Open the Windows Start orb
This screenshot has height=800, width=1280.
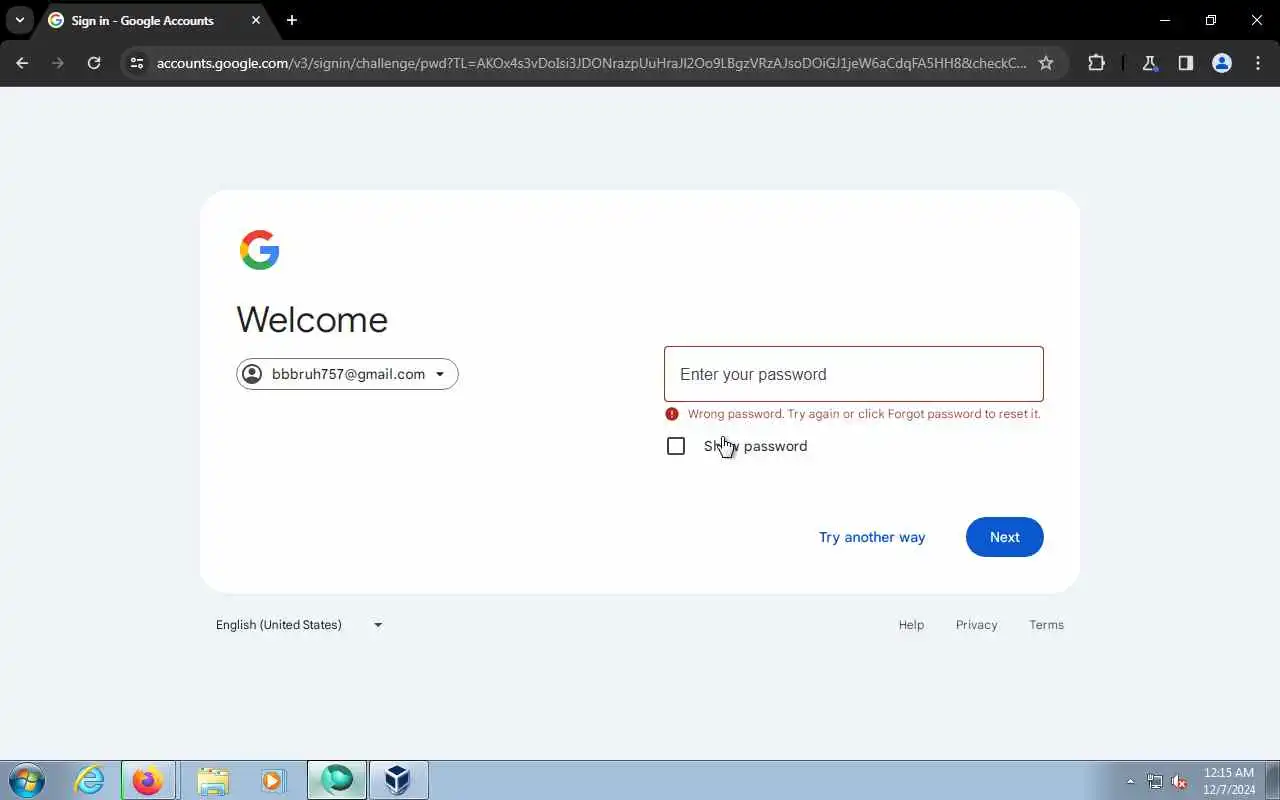27,780
